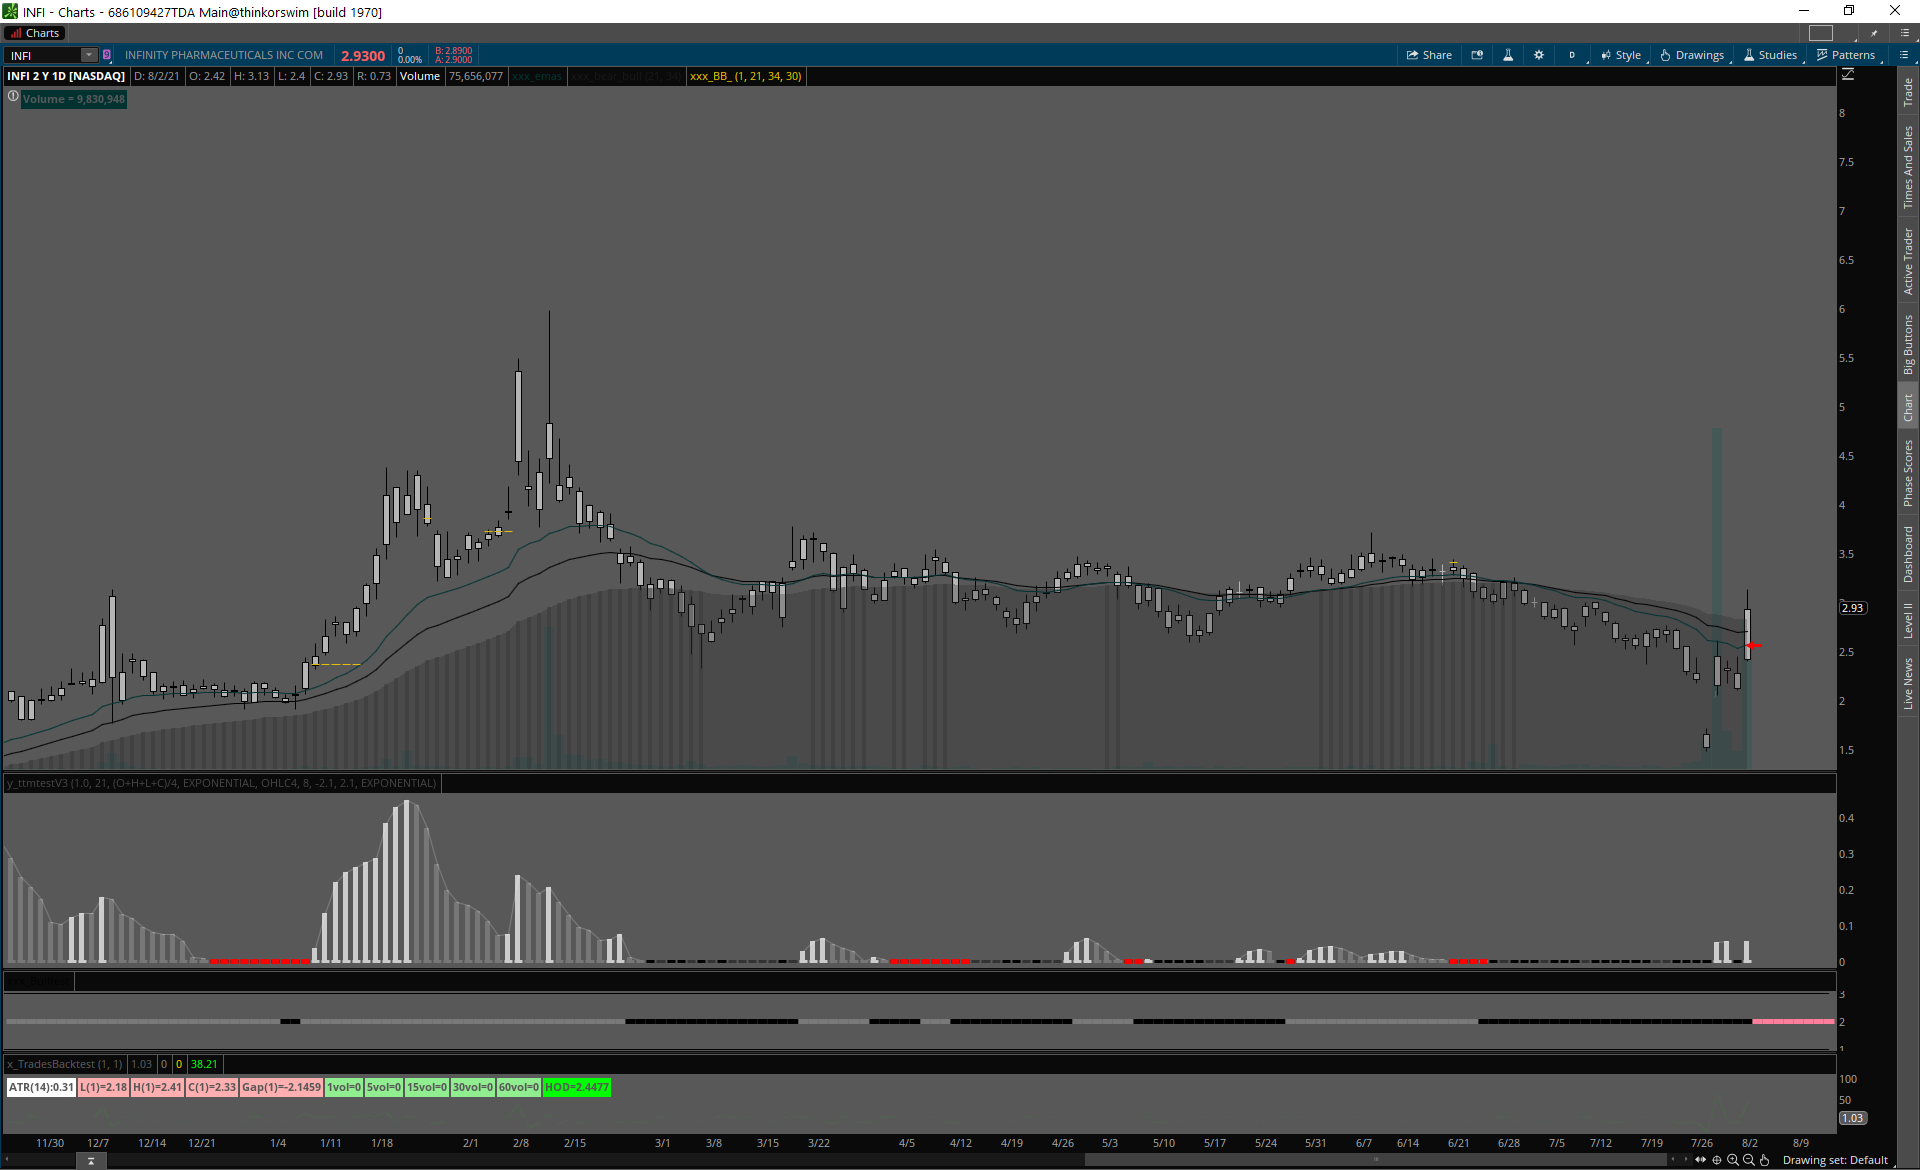Open the Patterns menu button
The width and height of the screenshot is (1920, 1170).
click(x=1846, y=55)
